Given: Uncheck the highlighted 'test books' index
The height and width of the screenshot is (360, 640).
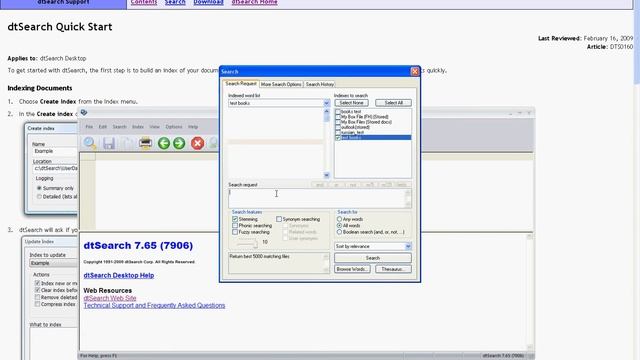Looking at the screenshot, I should (338, 138).
